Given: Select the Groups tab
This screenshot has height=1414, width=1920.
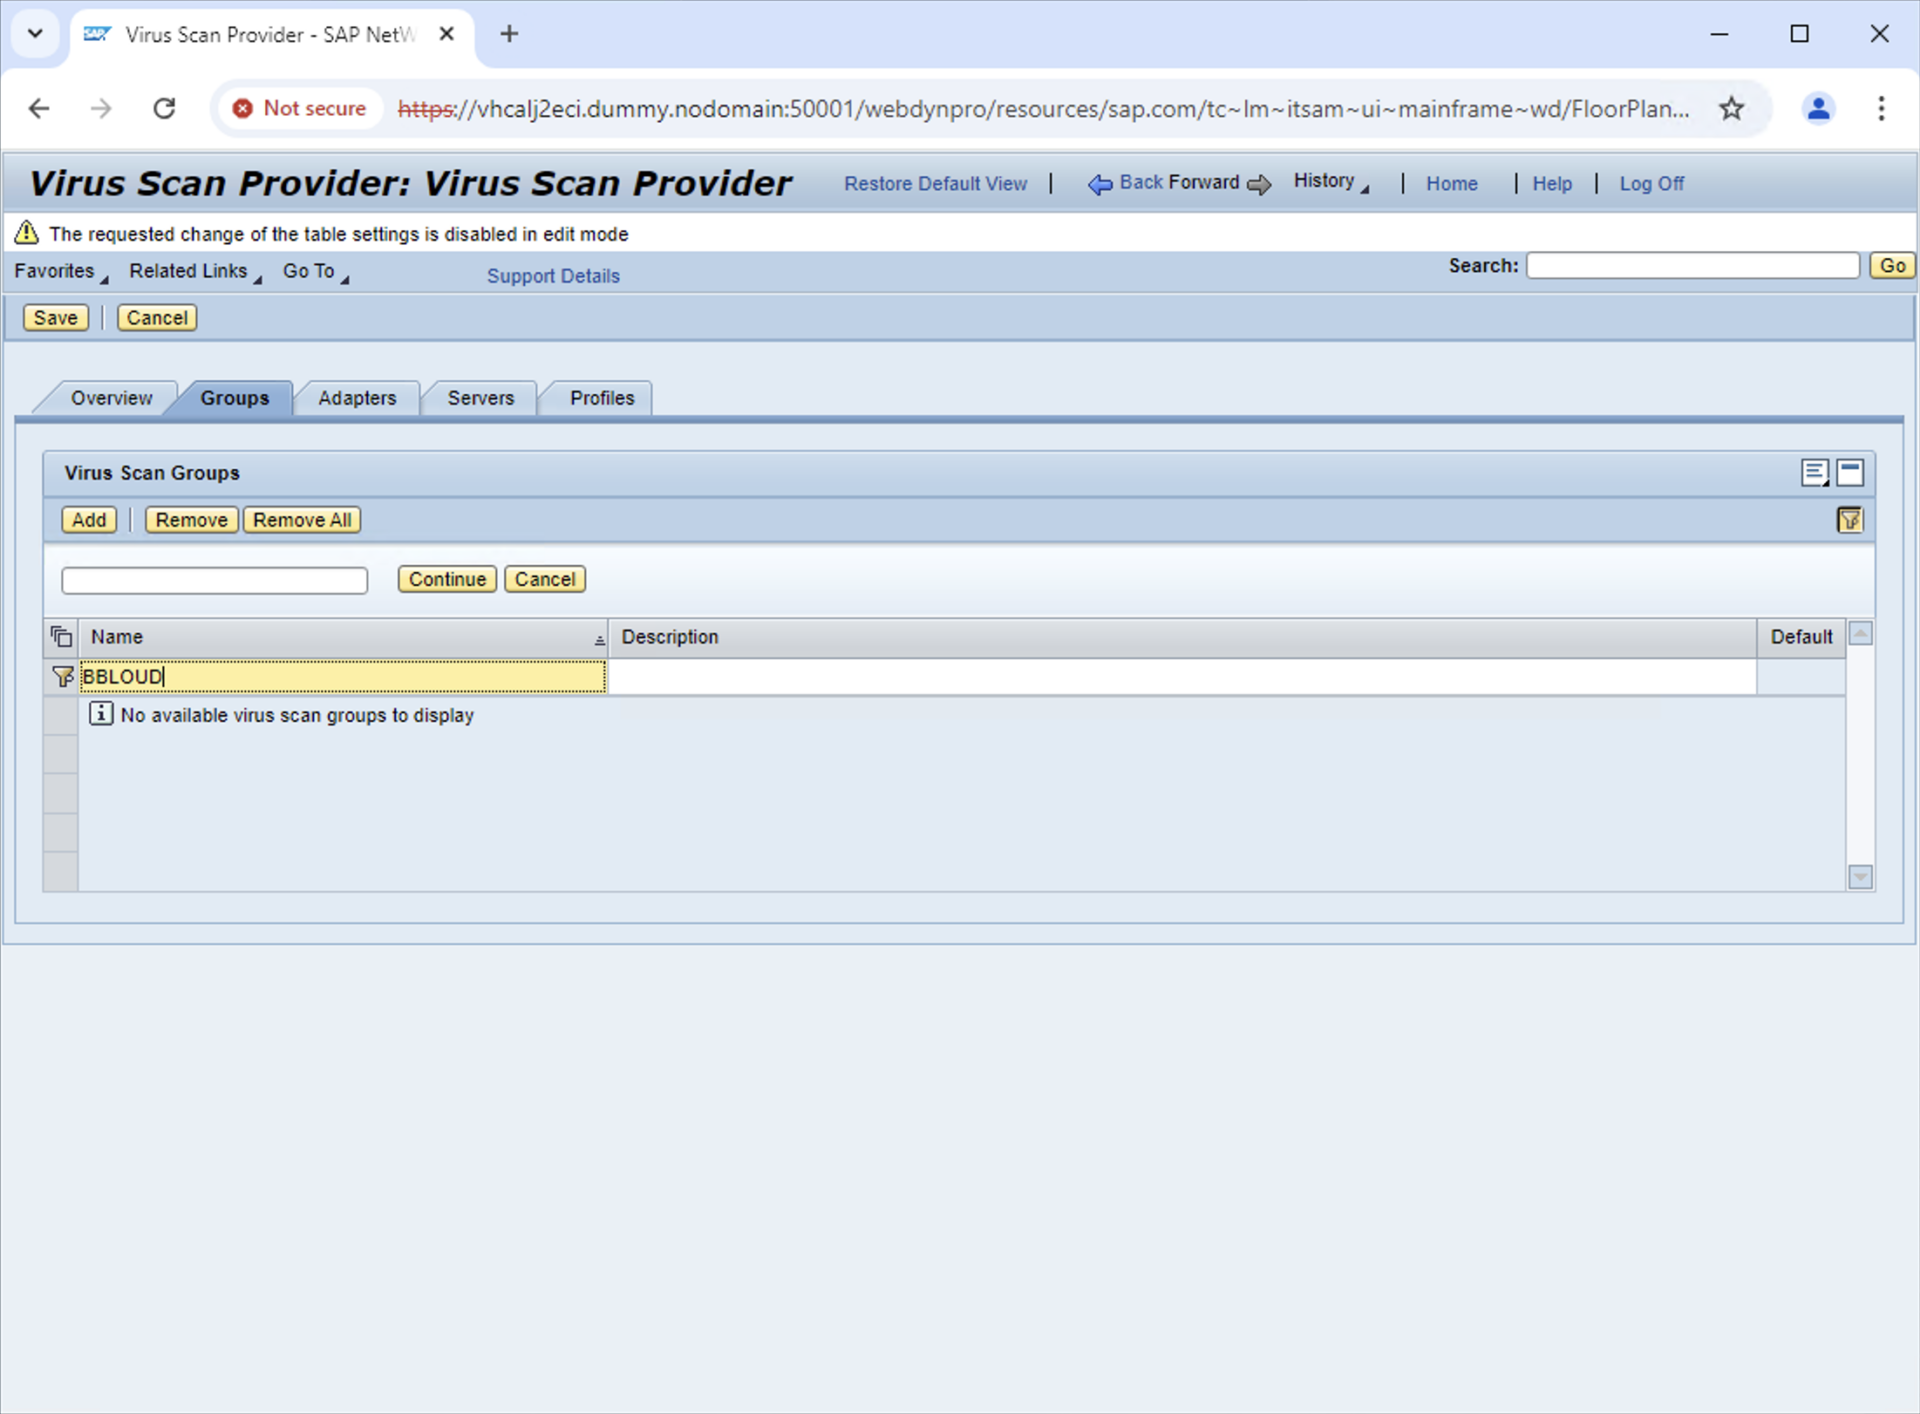Looking at the screenshot, I should [235, 398].
